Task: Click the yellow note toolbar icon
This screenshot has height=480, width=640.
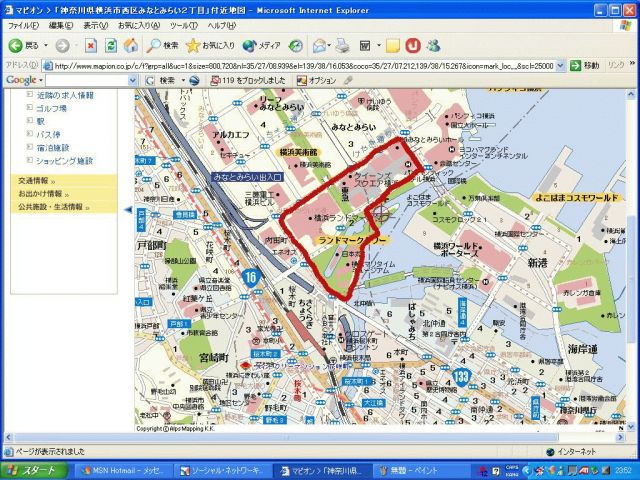Action: pos(393,46)
